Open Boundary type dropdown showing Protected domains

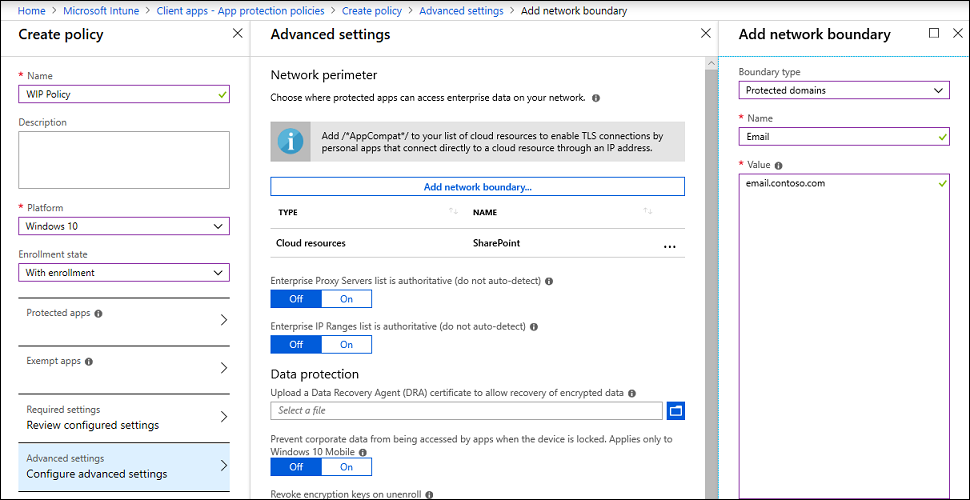point(843,90)
